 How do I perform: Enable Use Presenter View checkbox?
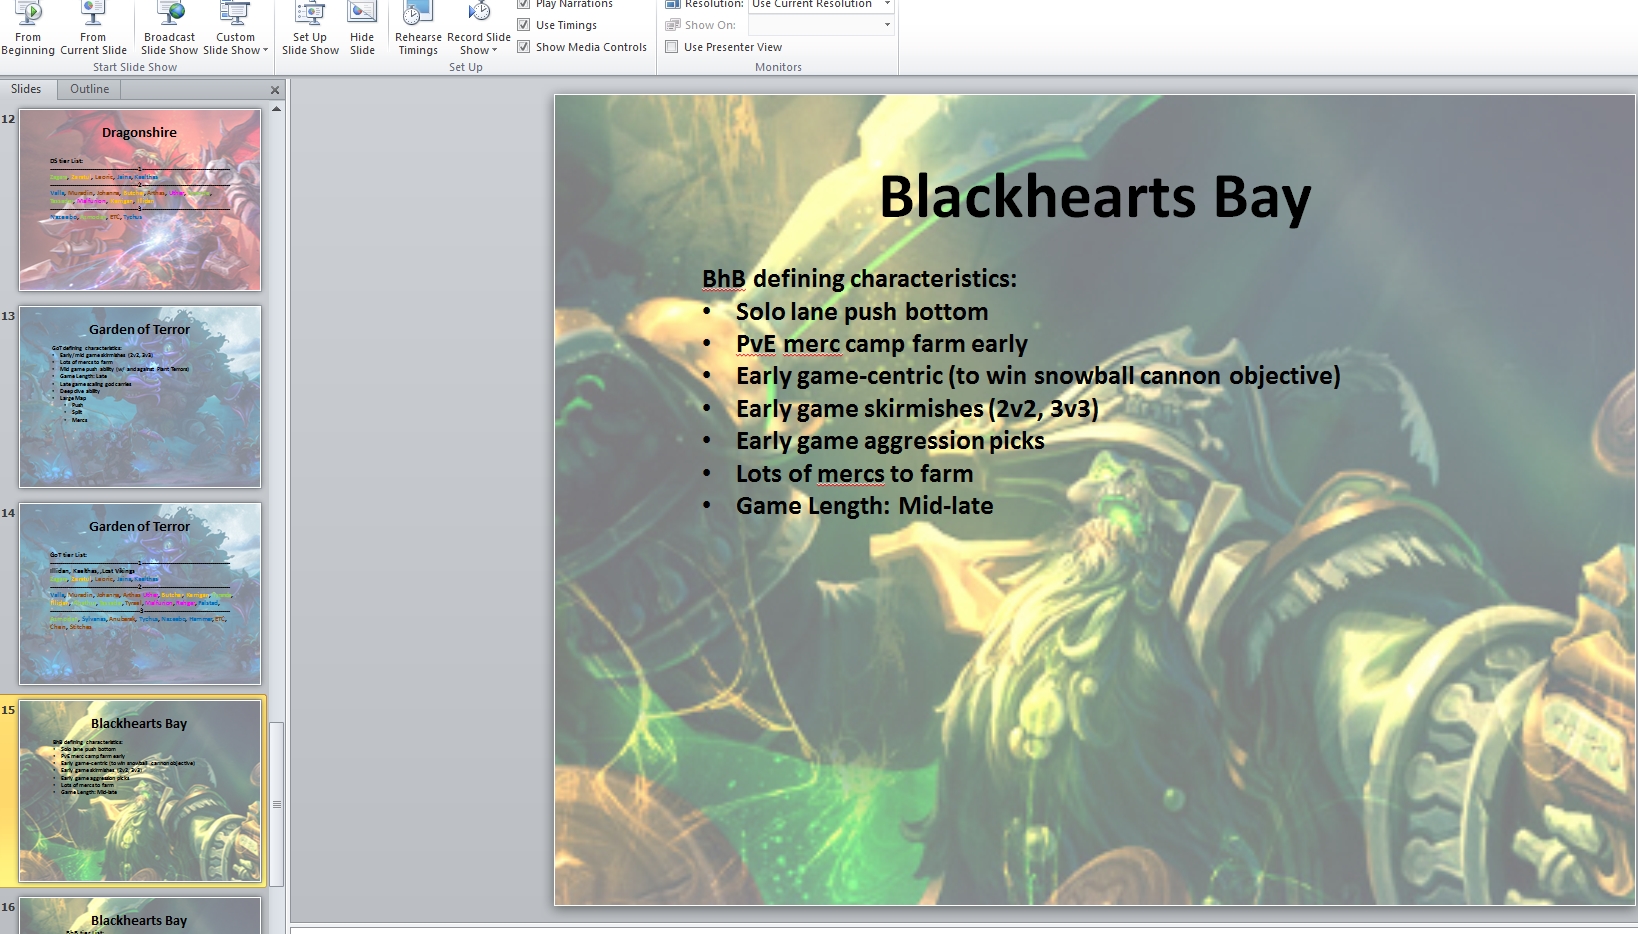point(672,47)
